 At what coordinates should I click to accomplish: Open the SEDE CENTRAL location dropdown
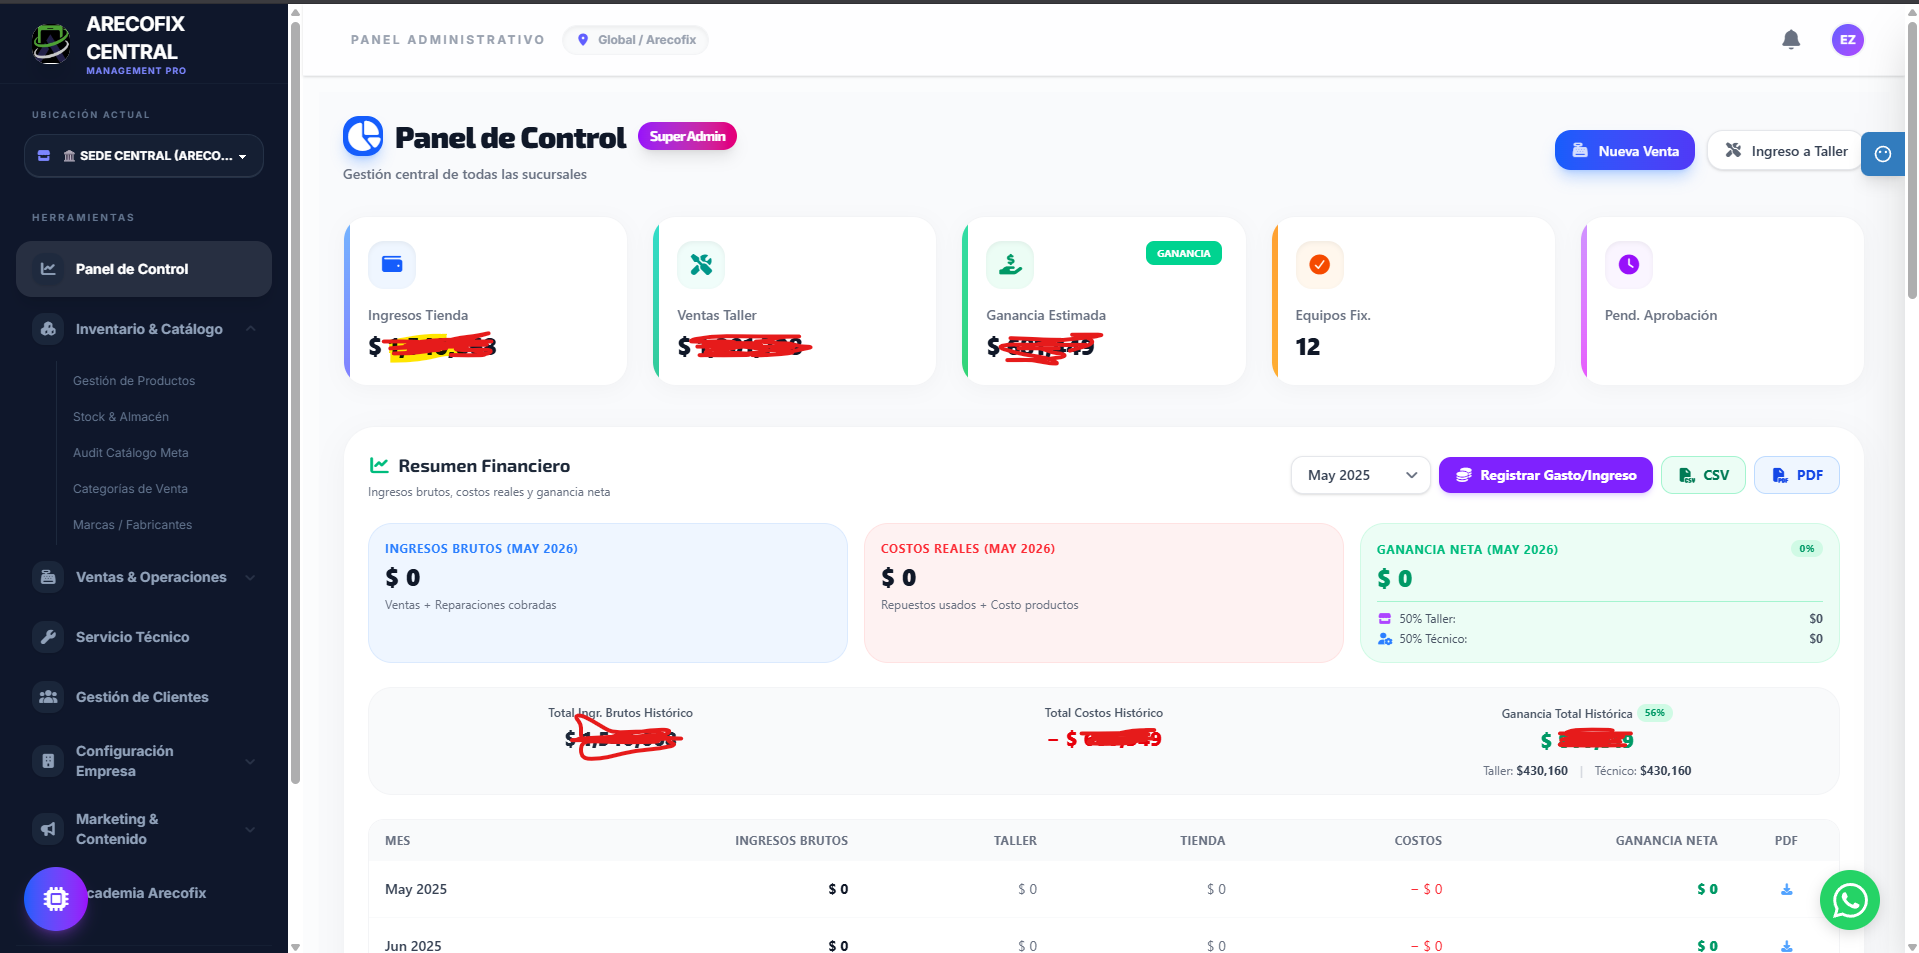tap(144, 156)
